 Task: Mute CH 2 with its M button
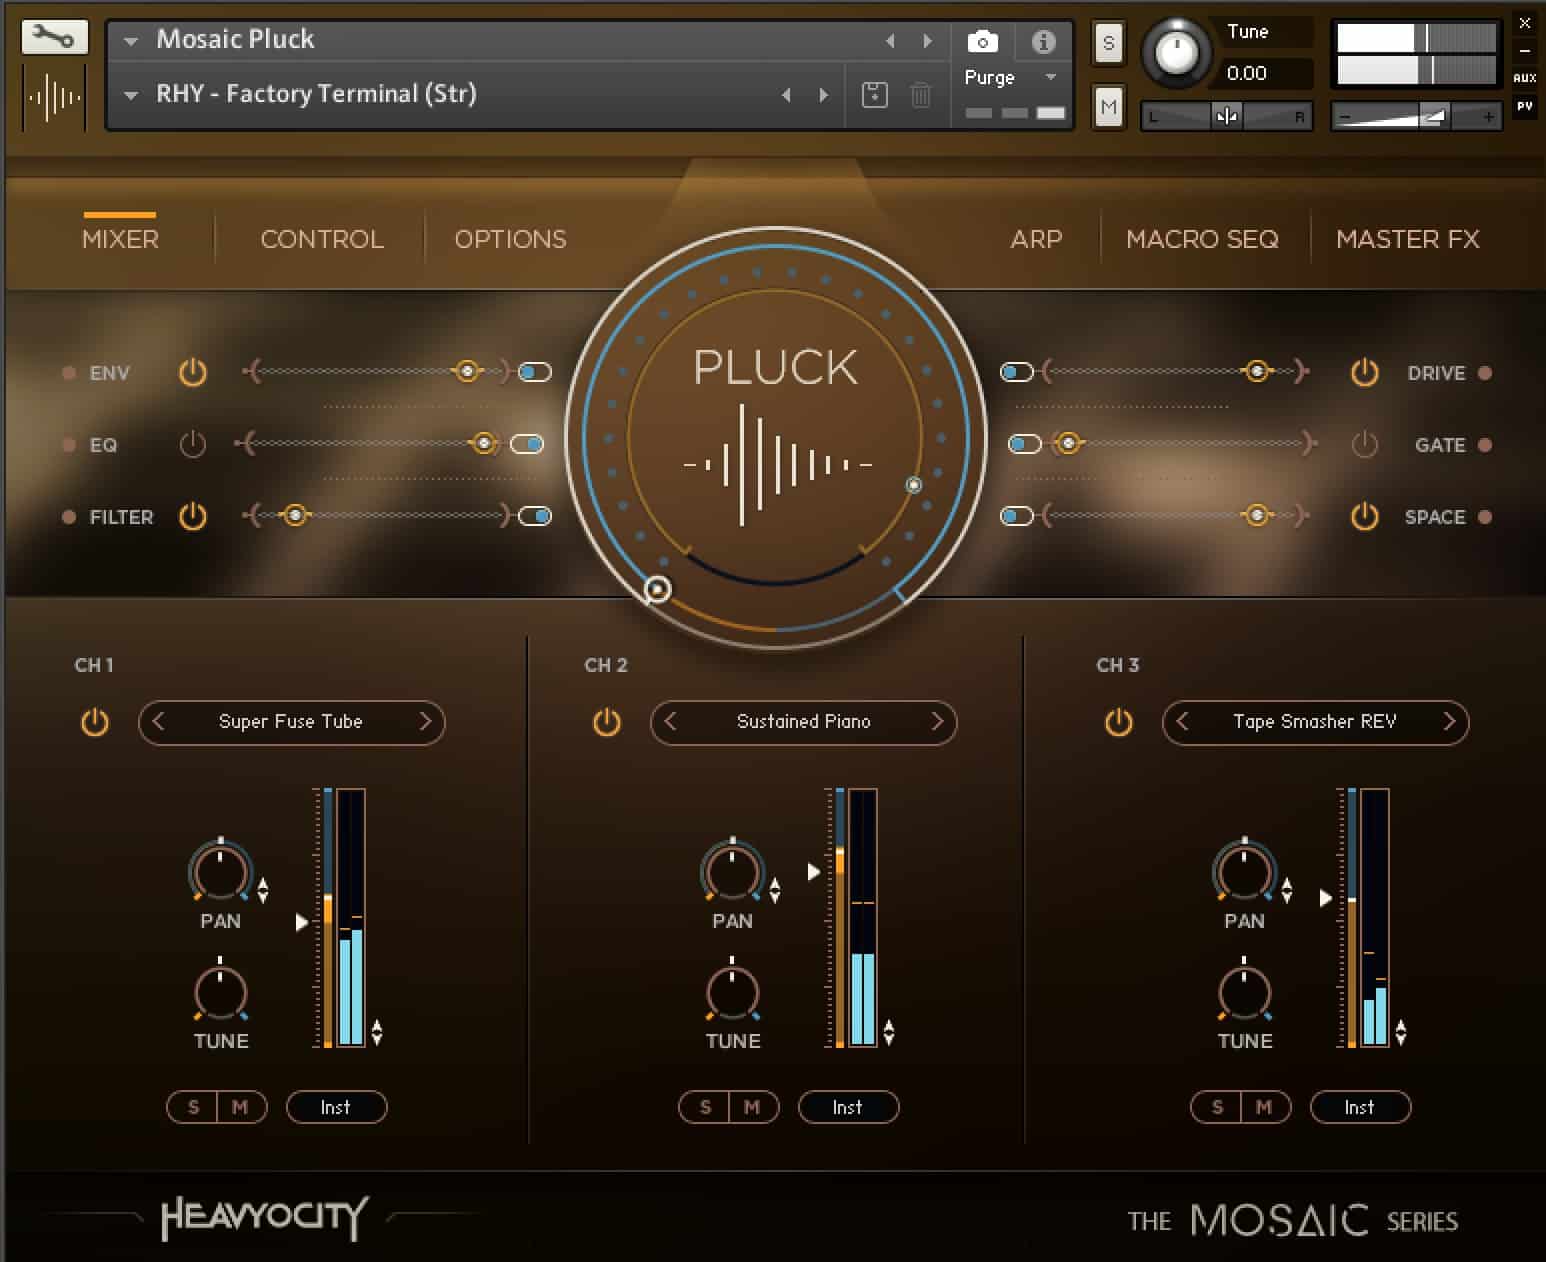(x=753, y=1107)
